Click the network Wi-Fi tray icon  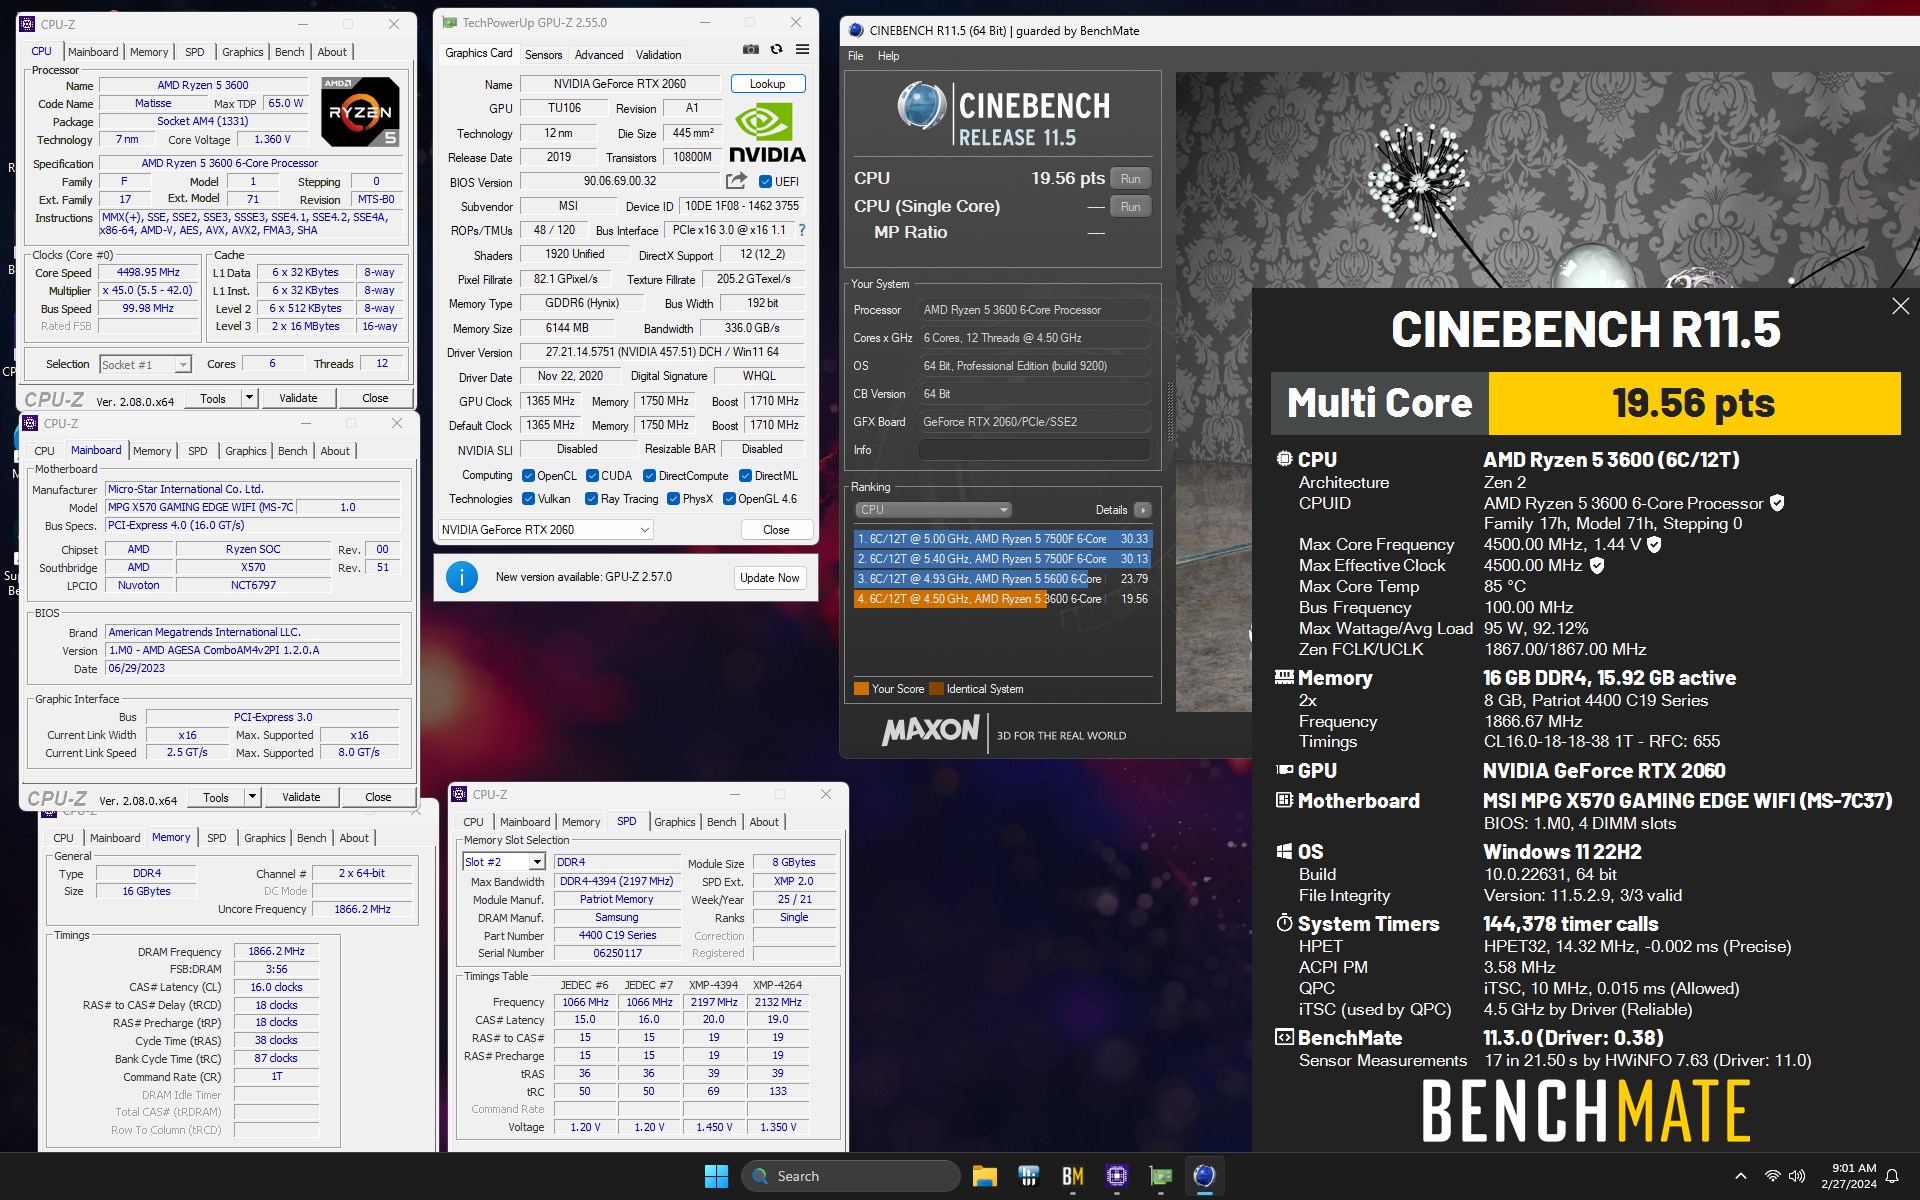click(x=1773, y=1176)
